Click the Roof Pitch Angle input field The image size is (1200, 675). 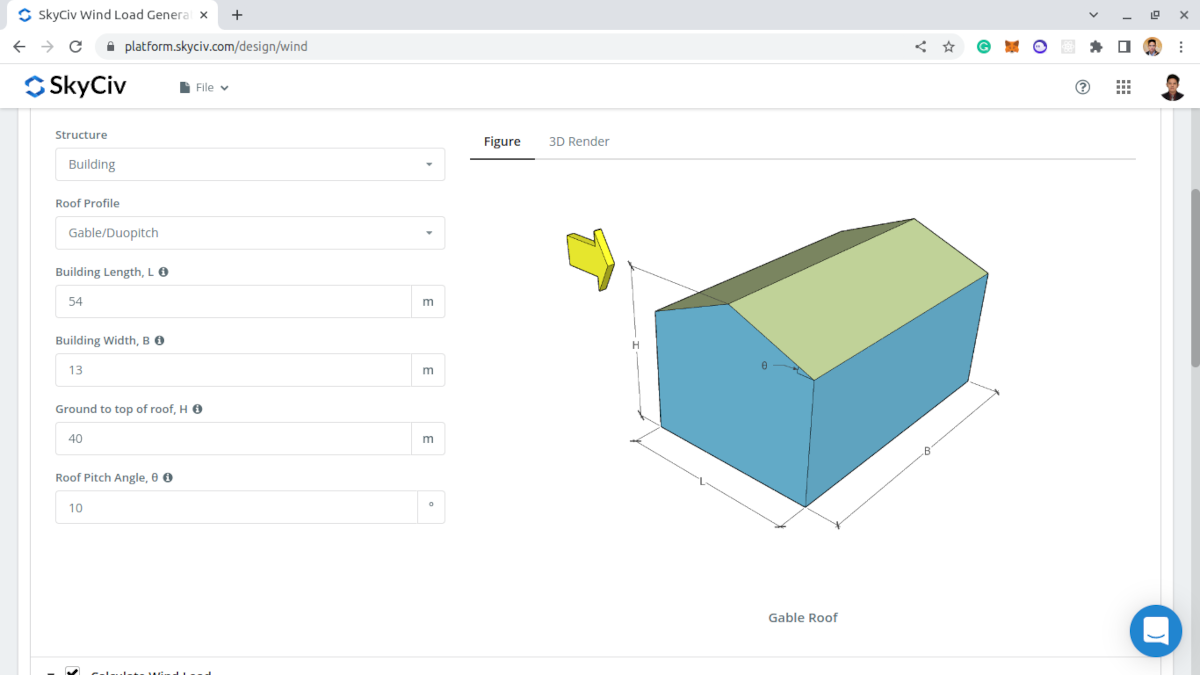(236, 507)
